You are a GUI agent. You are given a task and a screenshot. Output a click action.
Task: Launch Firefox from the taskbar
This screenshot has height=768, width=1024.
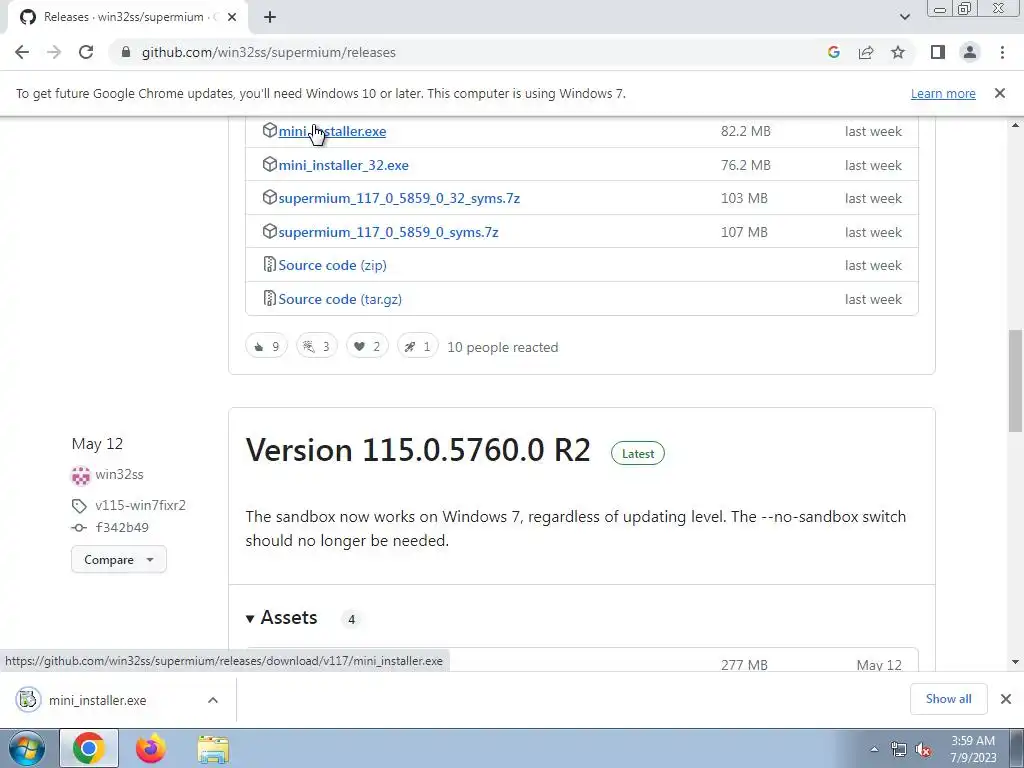point(151,748)
